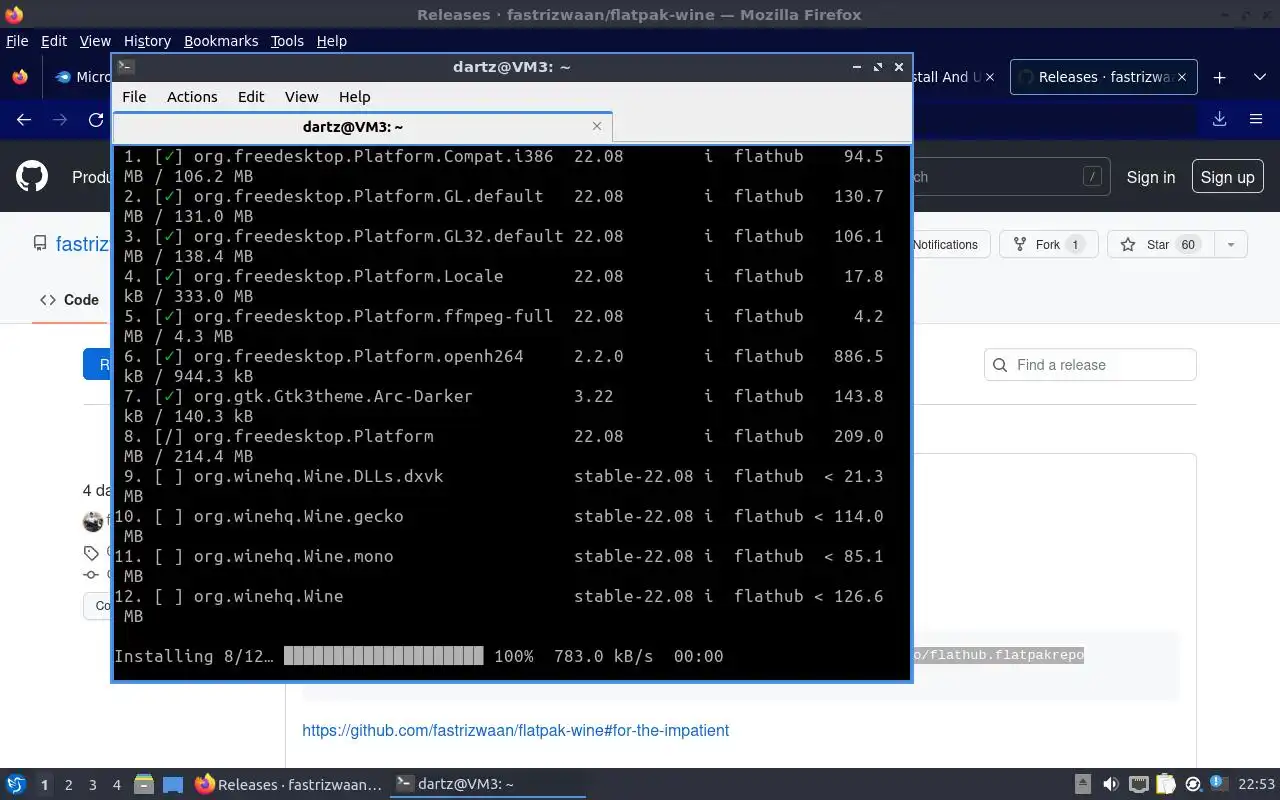The height and width of the screenshot is (800, 1280).
Task: Open Firefox Help menu
Action: (x=332, y=41)
